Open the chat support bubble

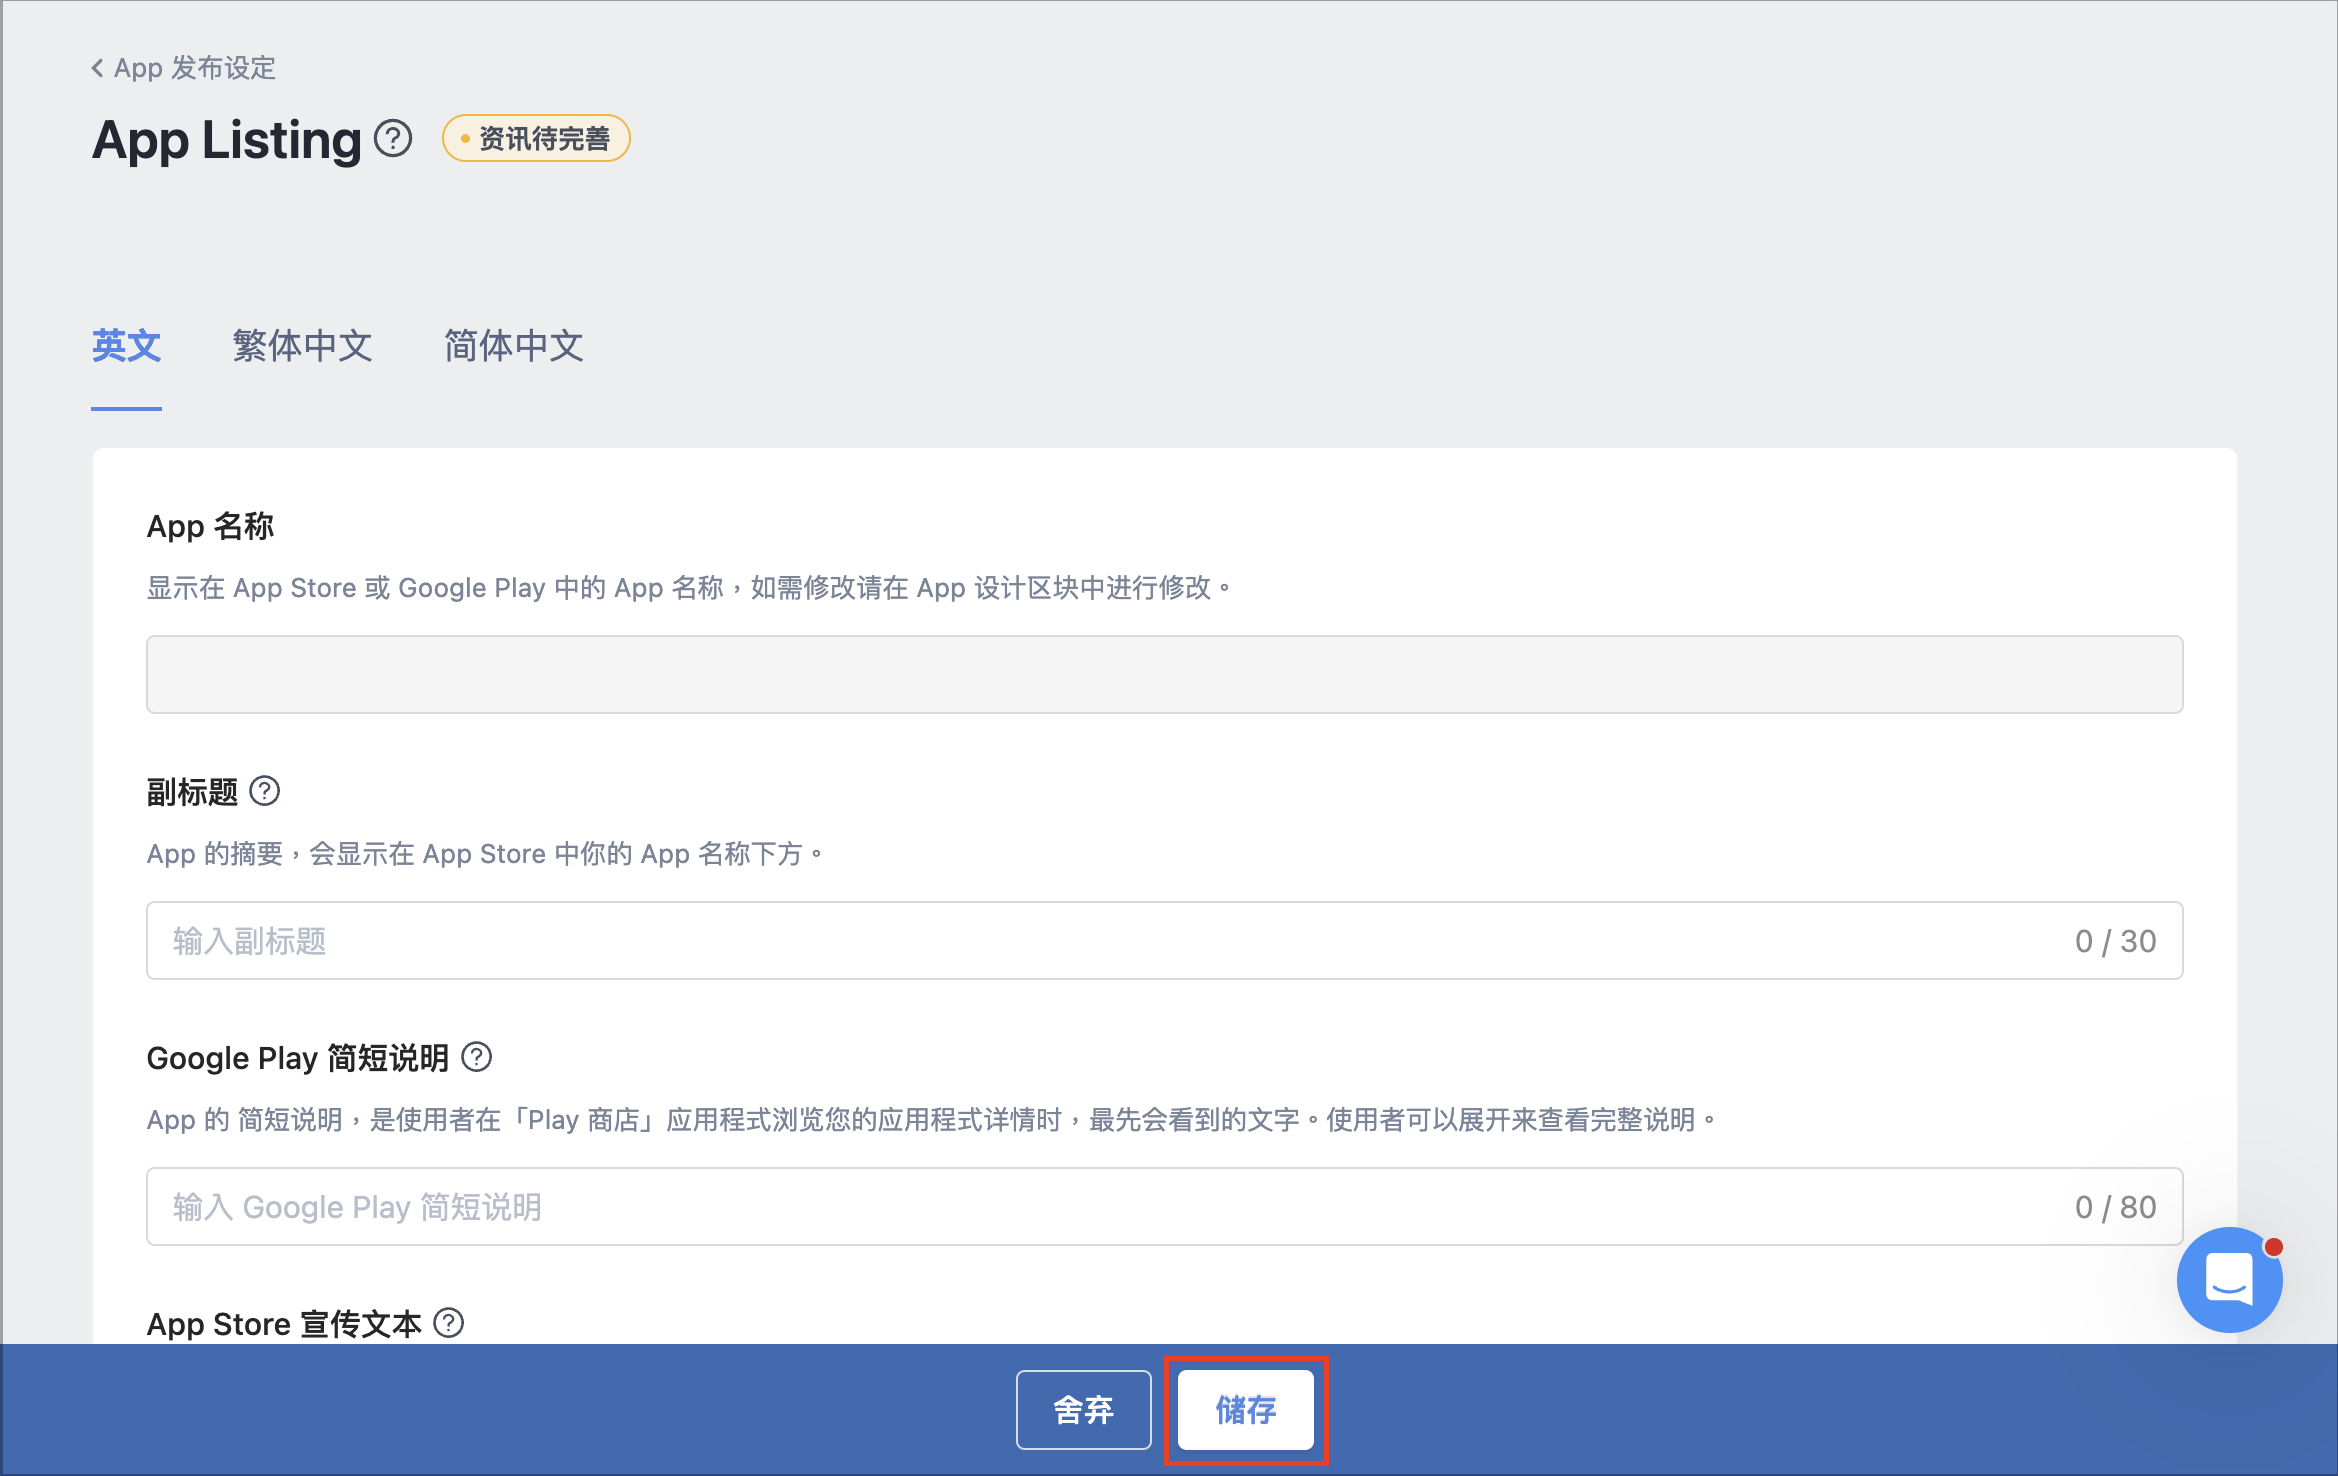coord(2229,1280)
